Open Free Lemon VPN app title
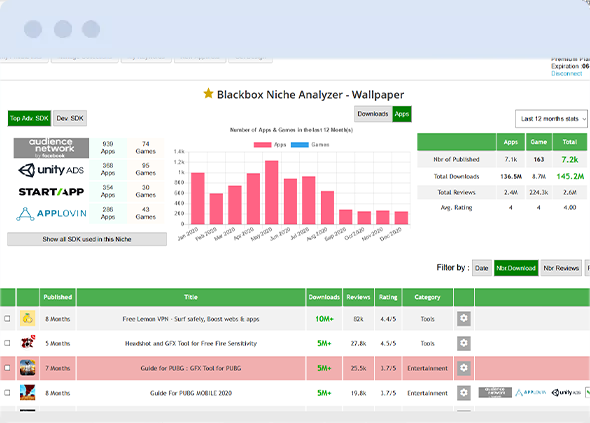Image resolution: width=590 pixels, height=423 pixels. 191,319
